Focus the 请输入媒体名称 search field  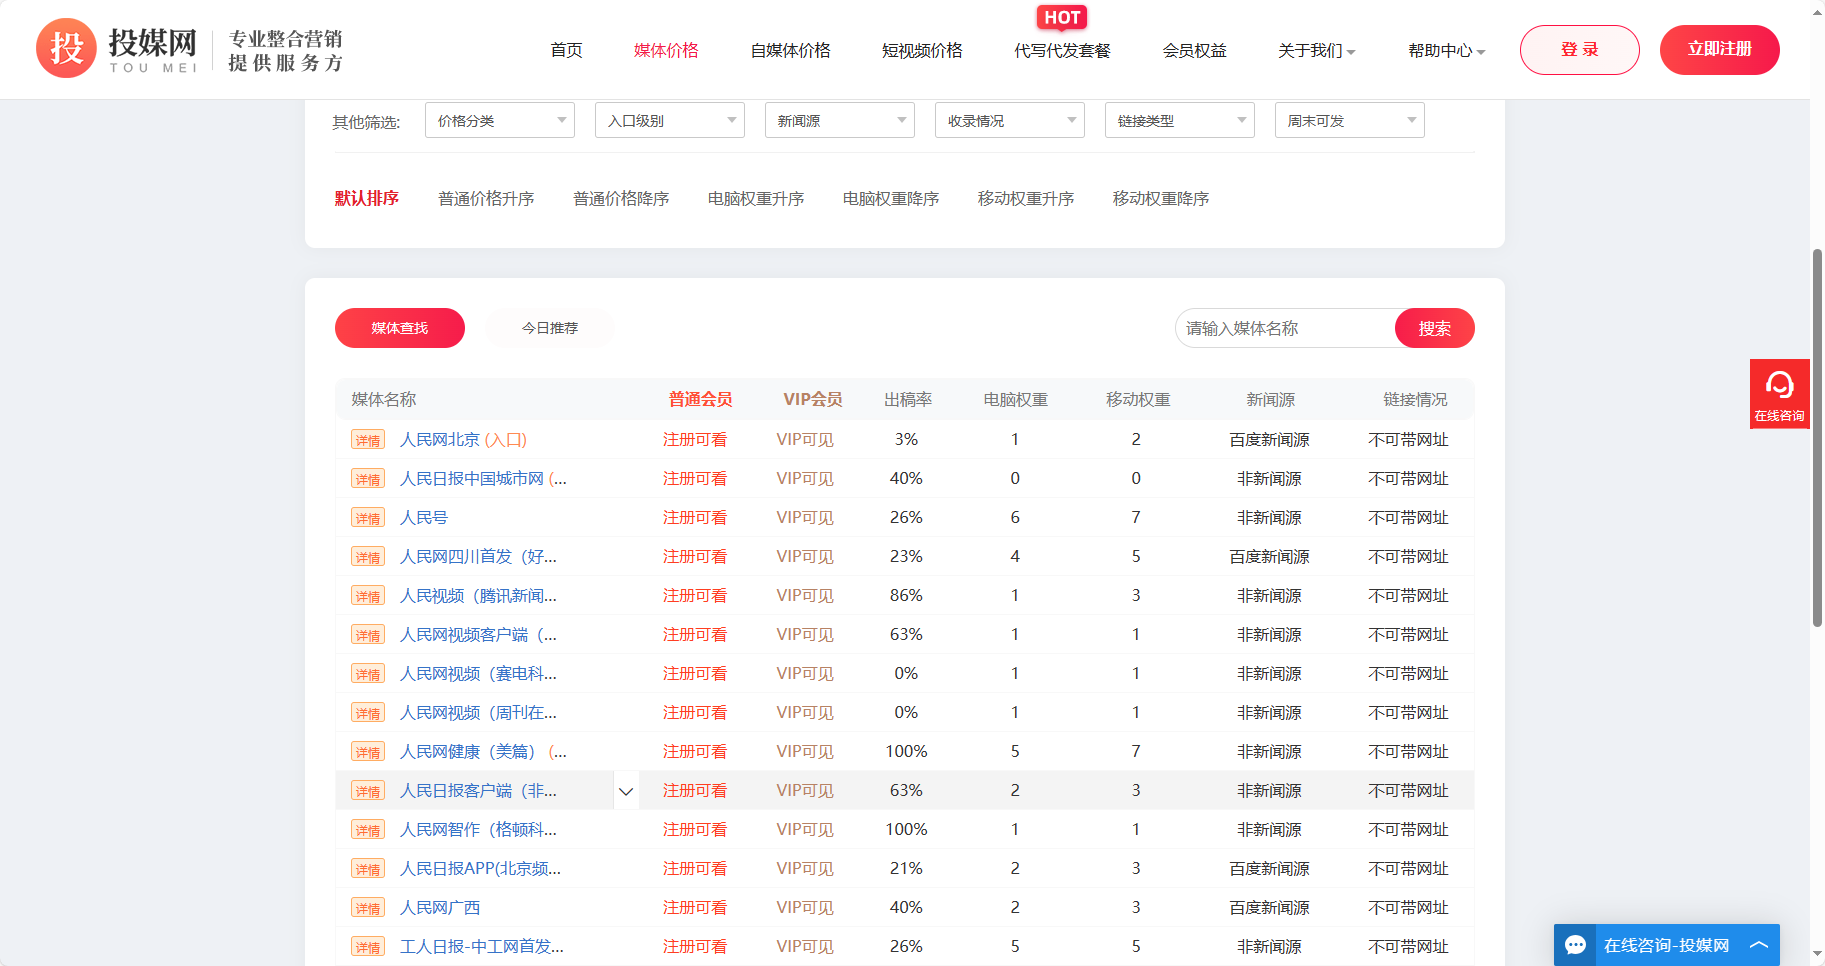(1285, 328)
